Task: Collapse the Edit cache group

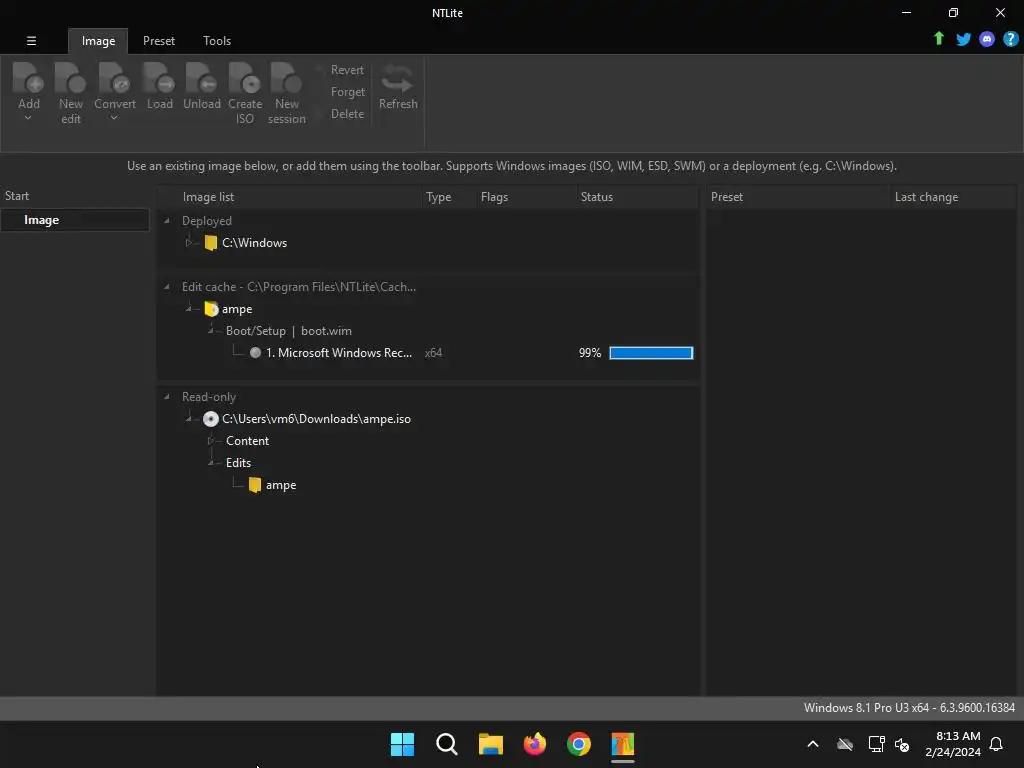Action: pyautogui.click(x=167, y=287)
